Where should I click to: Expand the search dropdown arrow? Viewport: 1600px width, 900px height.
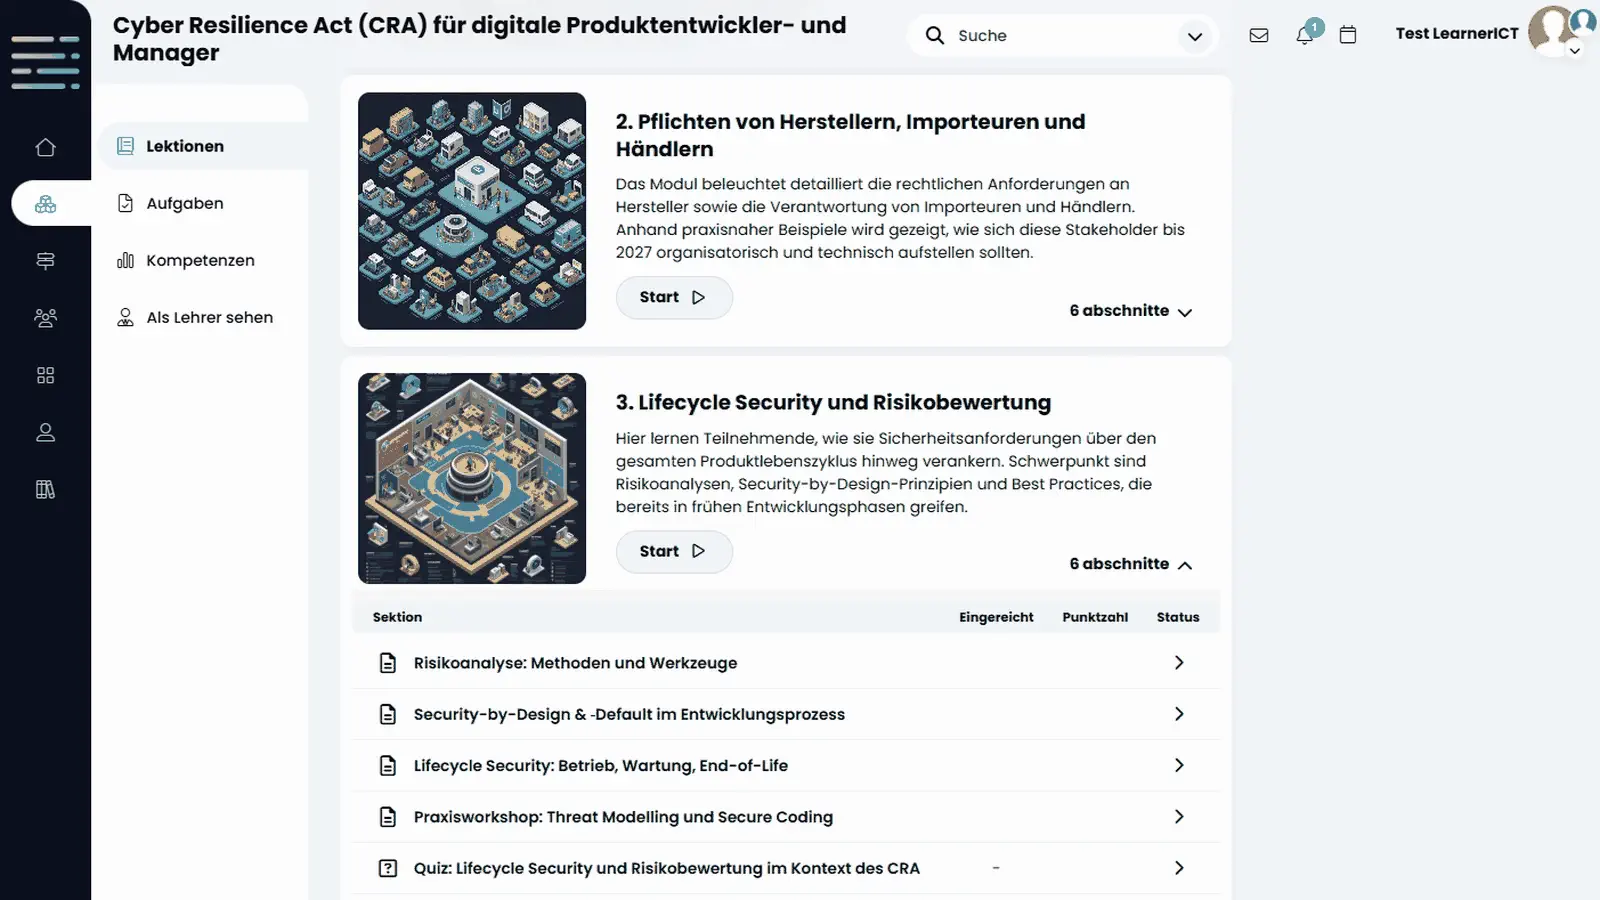(x=1194, y=36)
